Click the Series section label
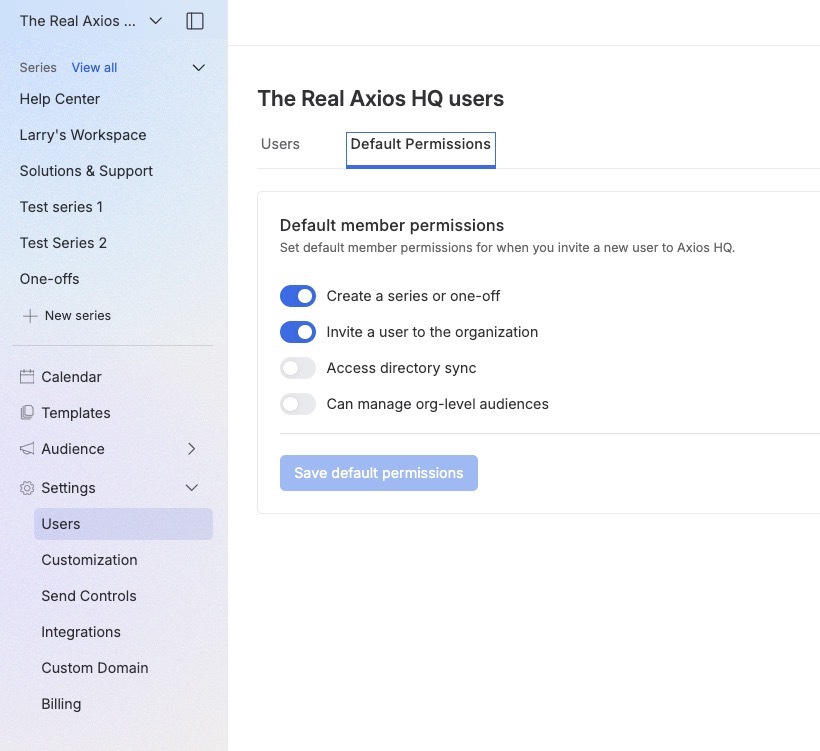820x751 pixels. click(x=38, y=67)
